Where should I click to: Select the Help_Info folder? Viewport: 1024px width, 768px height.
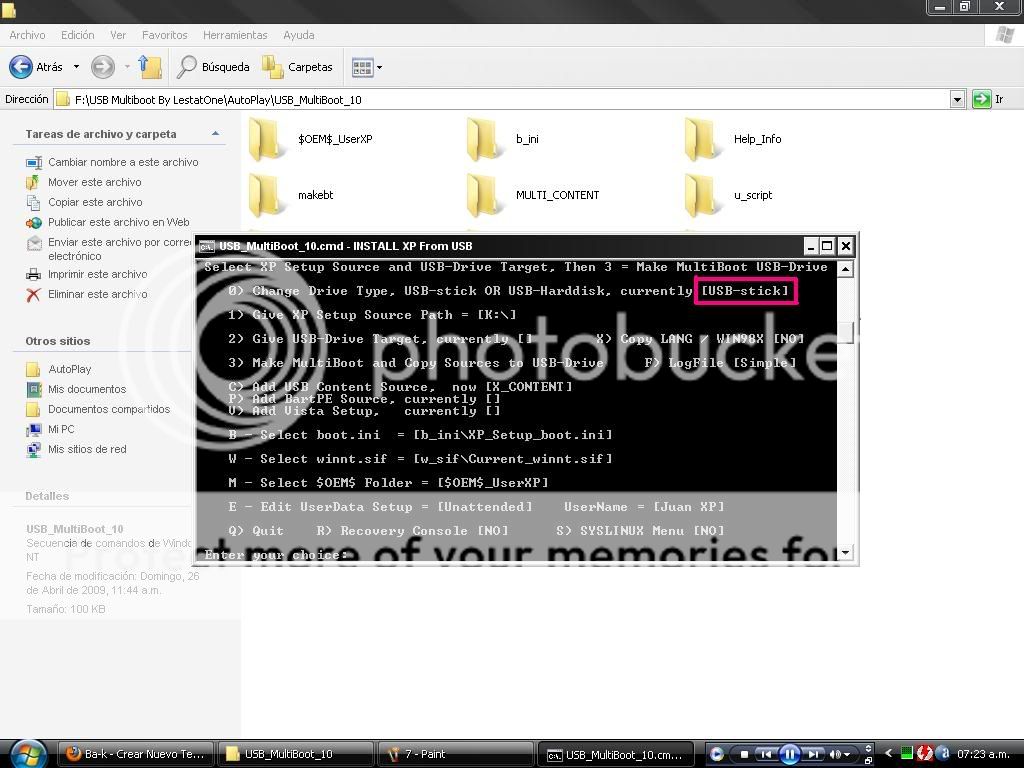point(733,139)
